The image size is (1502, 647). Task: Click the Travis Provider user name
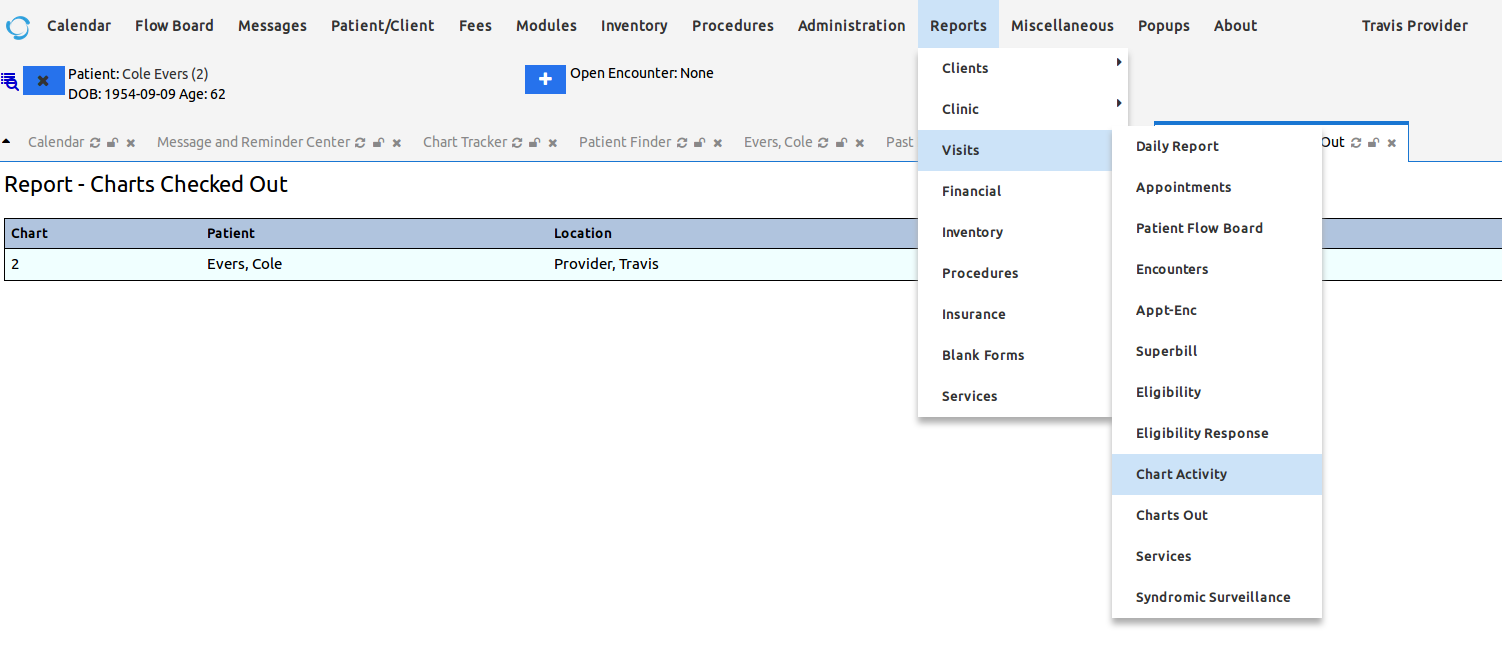1414,26
